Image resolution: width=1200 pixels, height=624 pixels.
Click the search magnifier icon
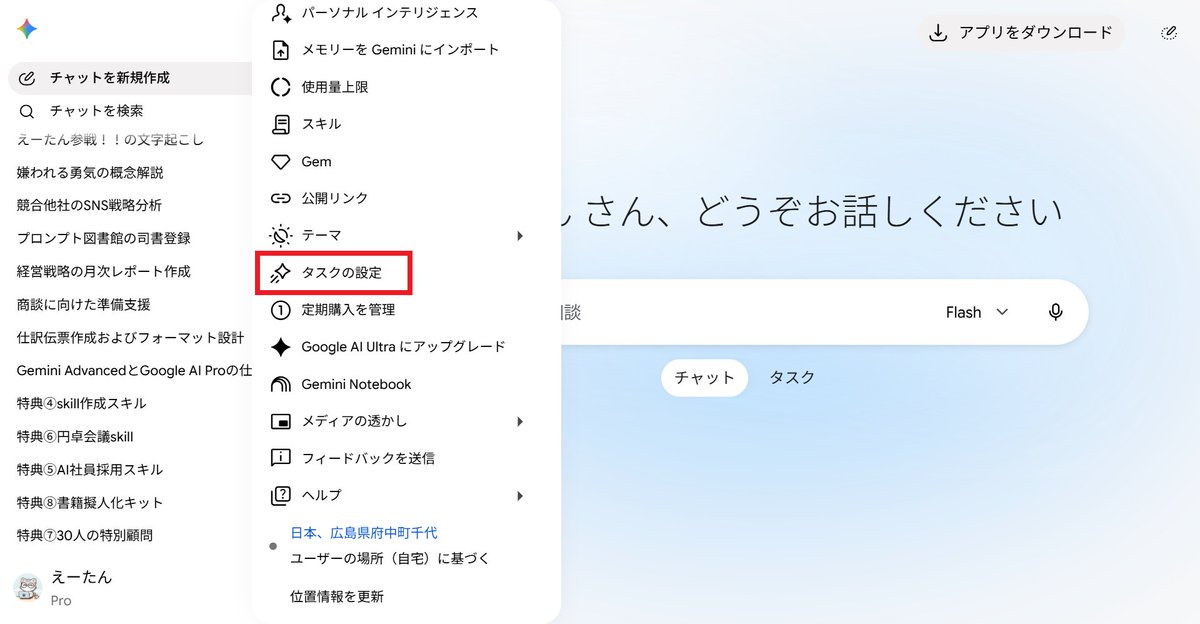(28, 111)
